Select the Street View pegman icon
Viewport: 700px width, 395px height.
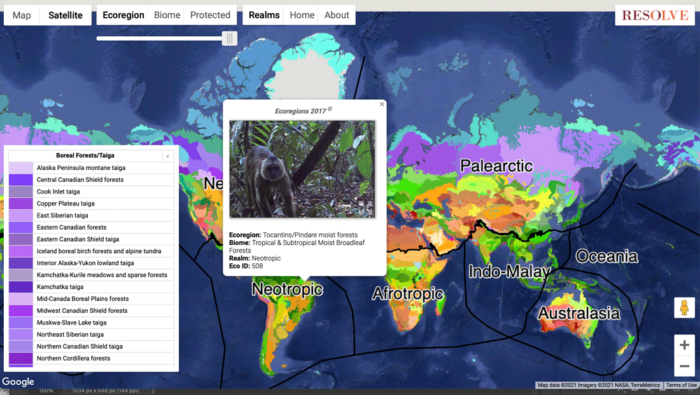pyautogui.click(x=684, y=308)
